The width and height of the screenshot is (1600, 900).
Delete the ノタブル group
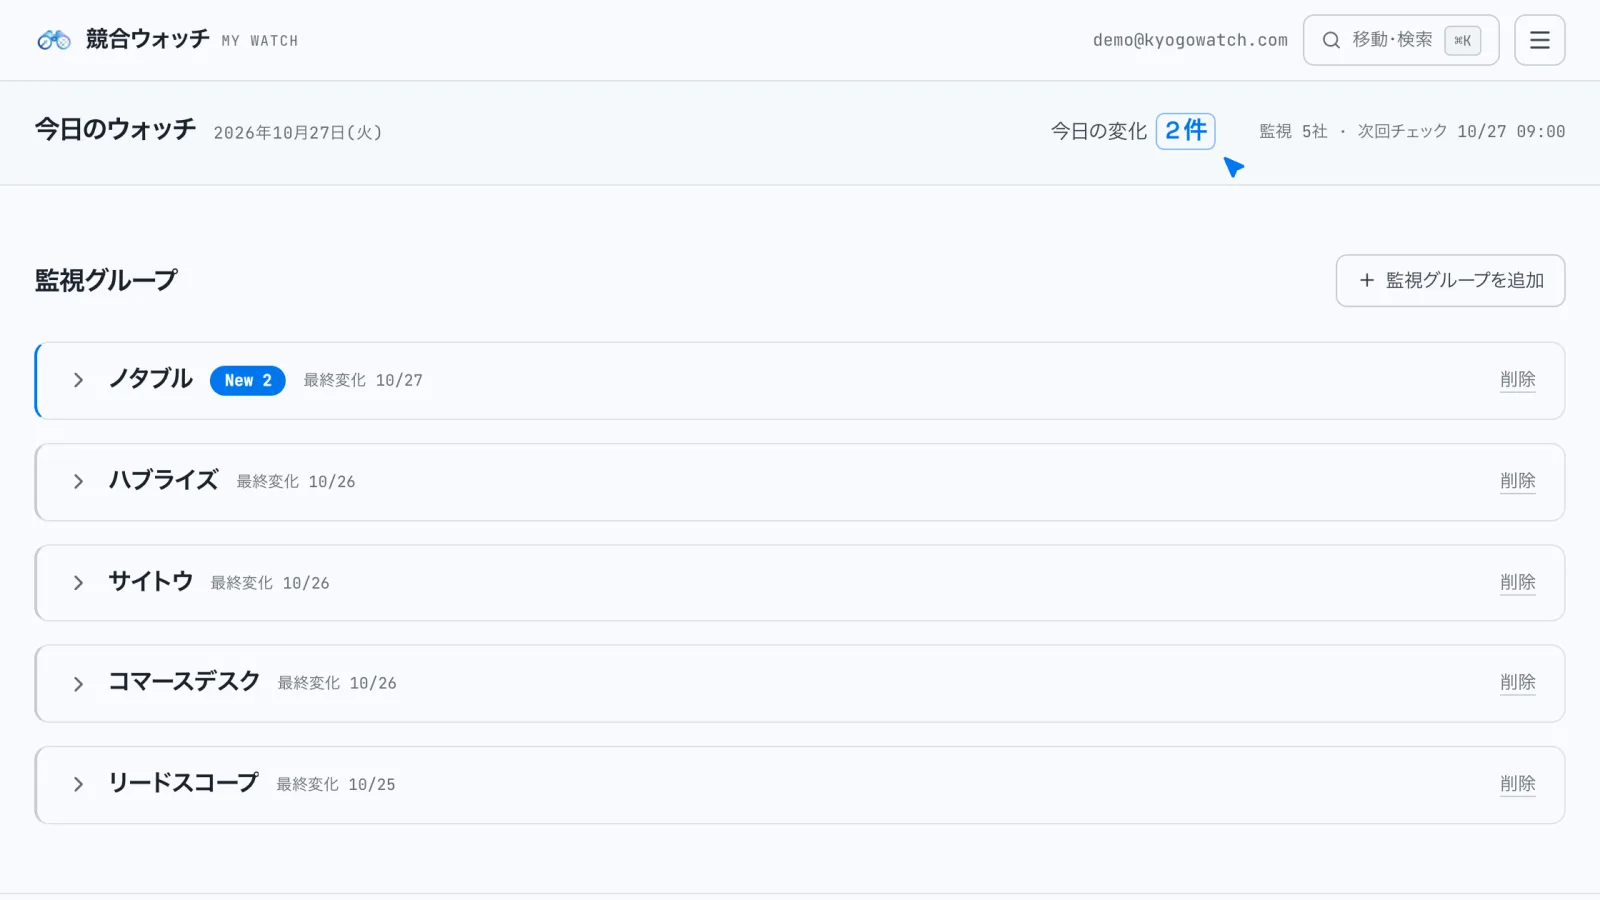1517,380
